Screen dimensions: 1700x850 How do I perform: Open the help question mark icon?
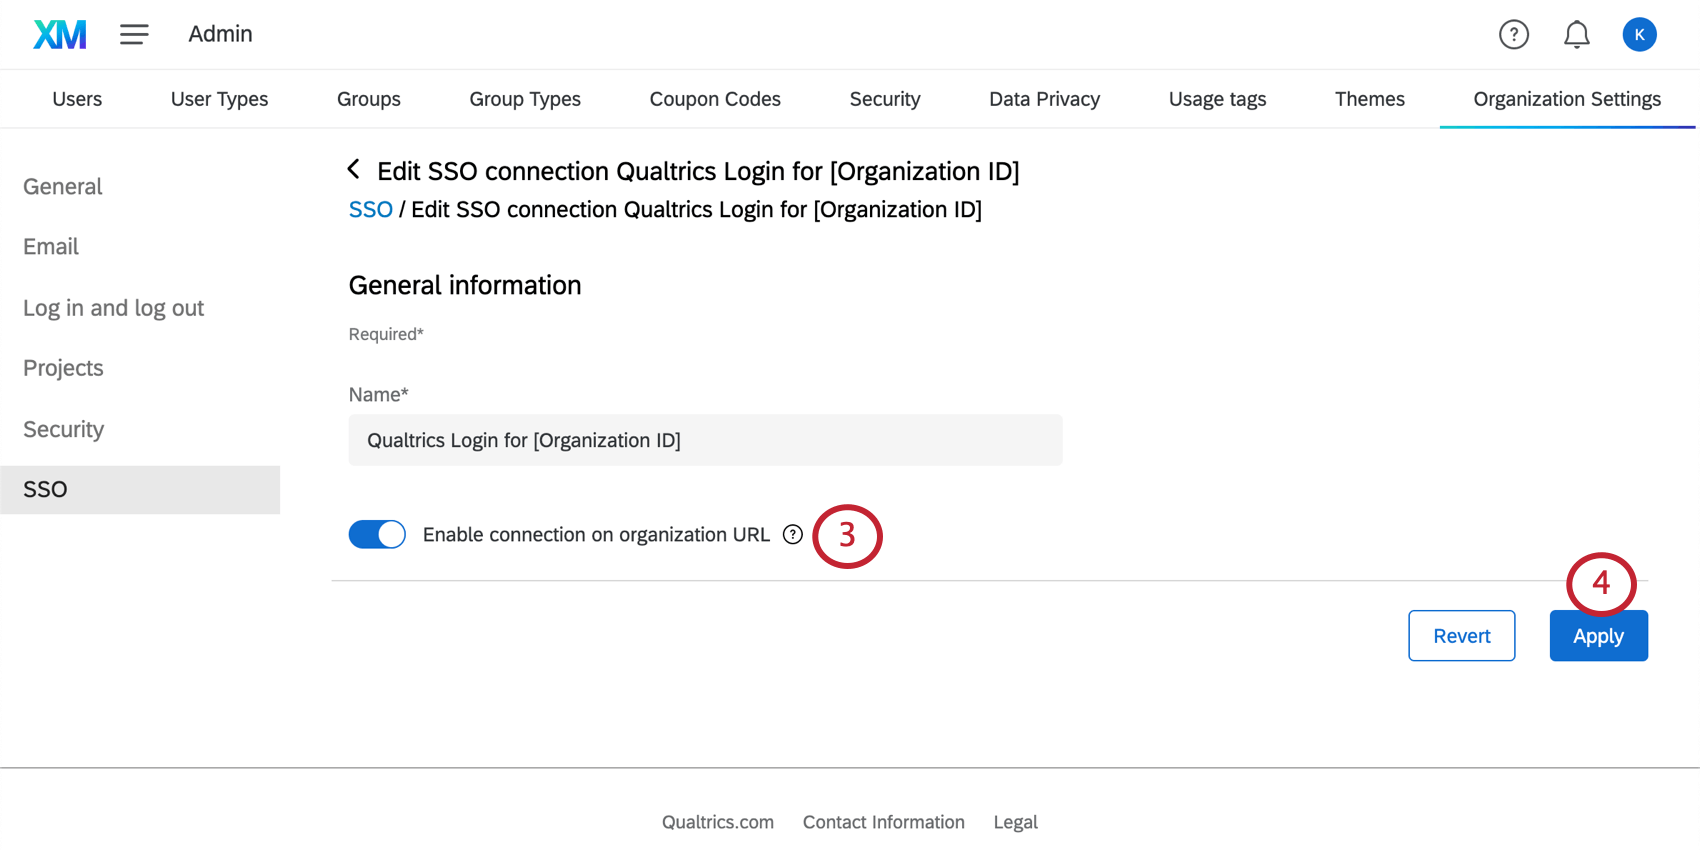(1513, 35)
